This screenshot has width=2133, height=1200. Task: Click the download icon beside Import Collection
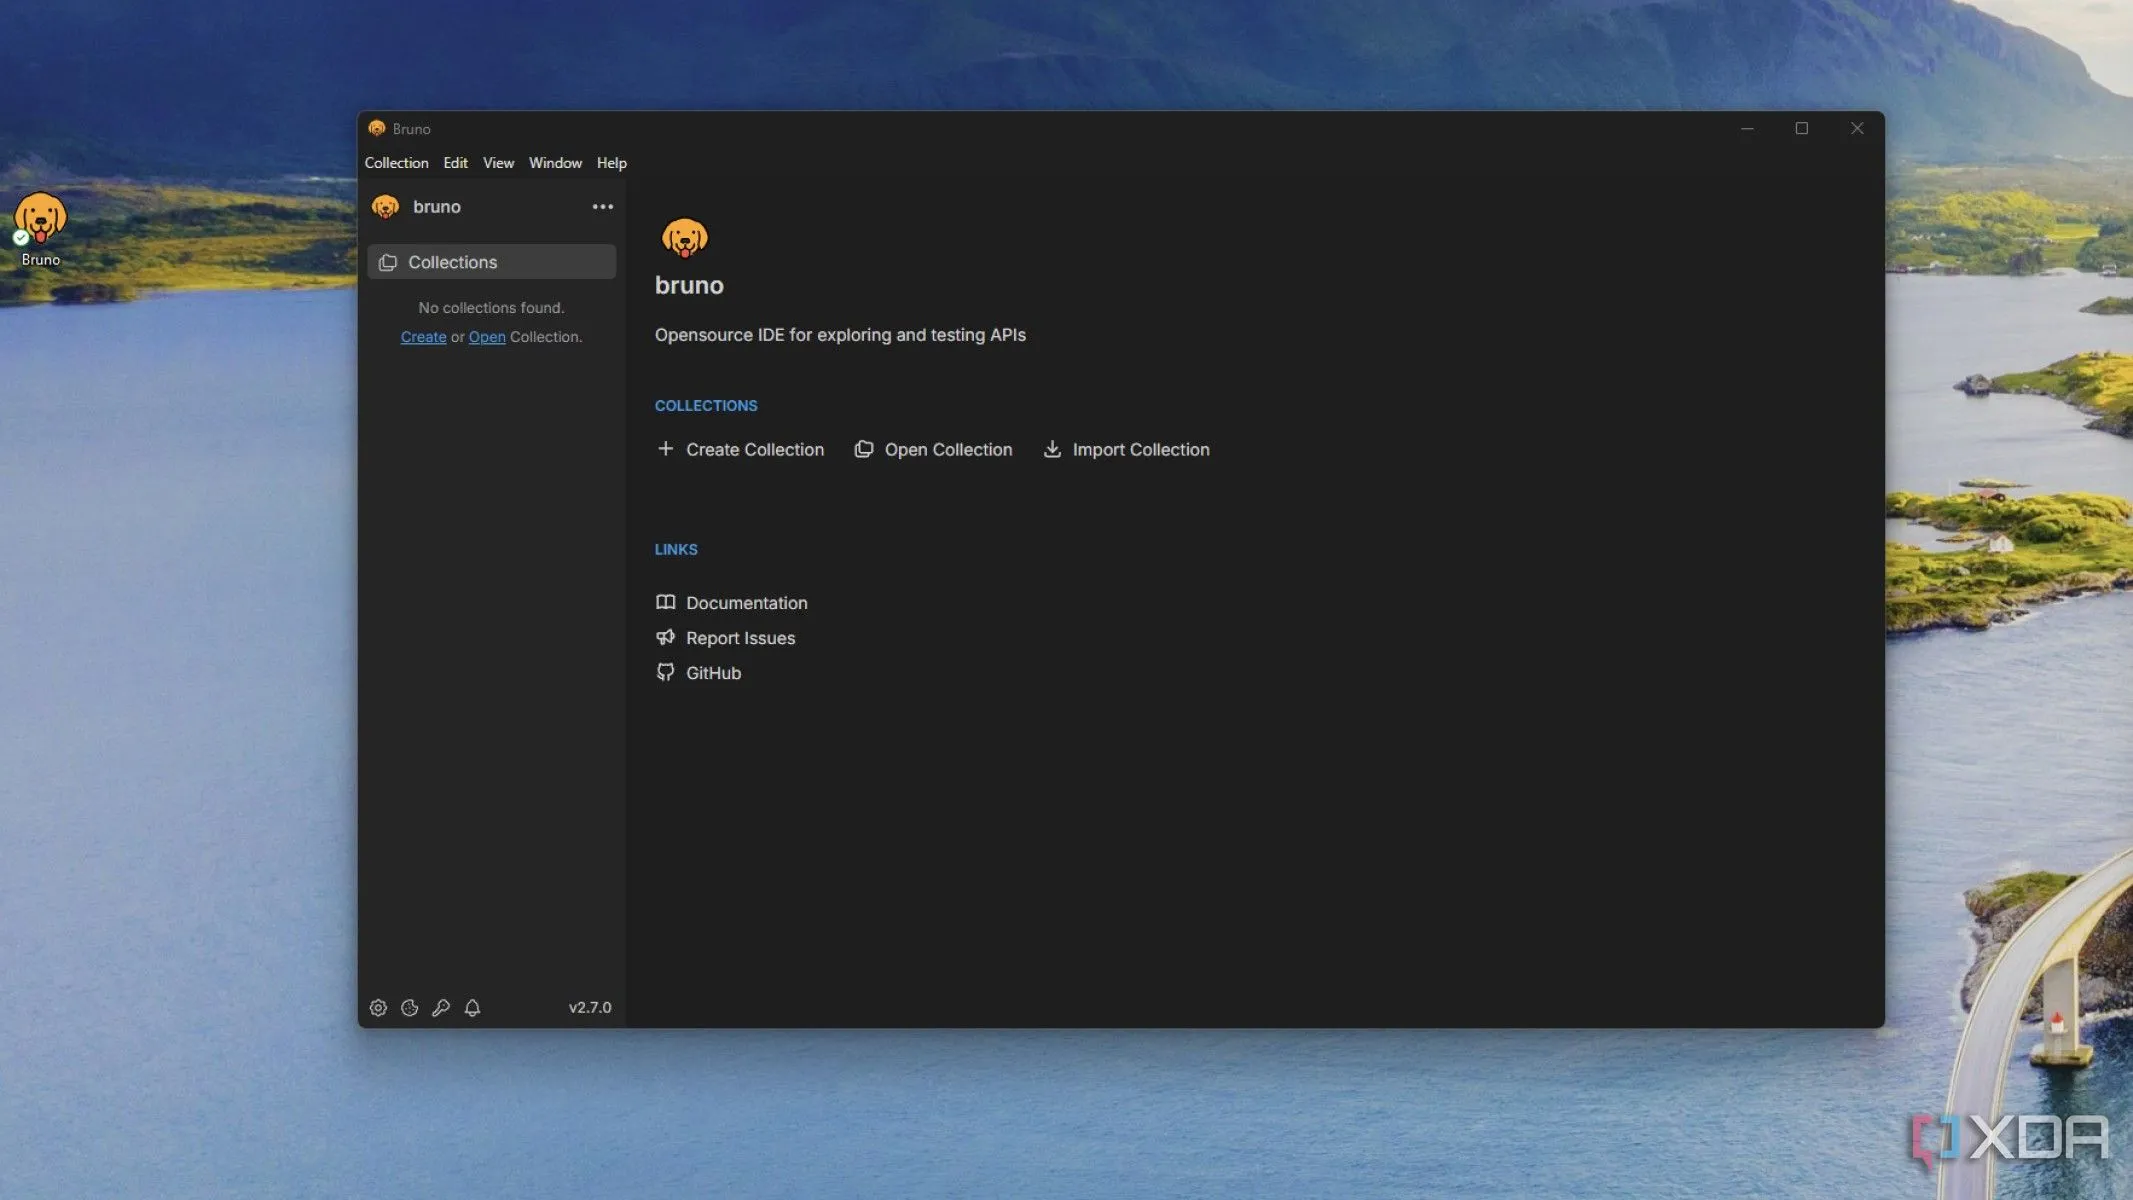pyautogui.click(x=1052, y=449)
